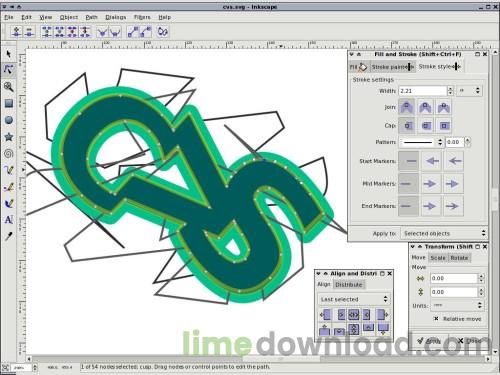Open the Last selected align dropdown

(354, 299)
